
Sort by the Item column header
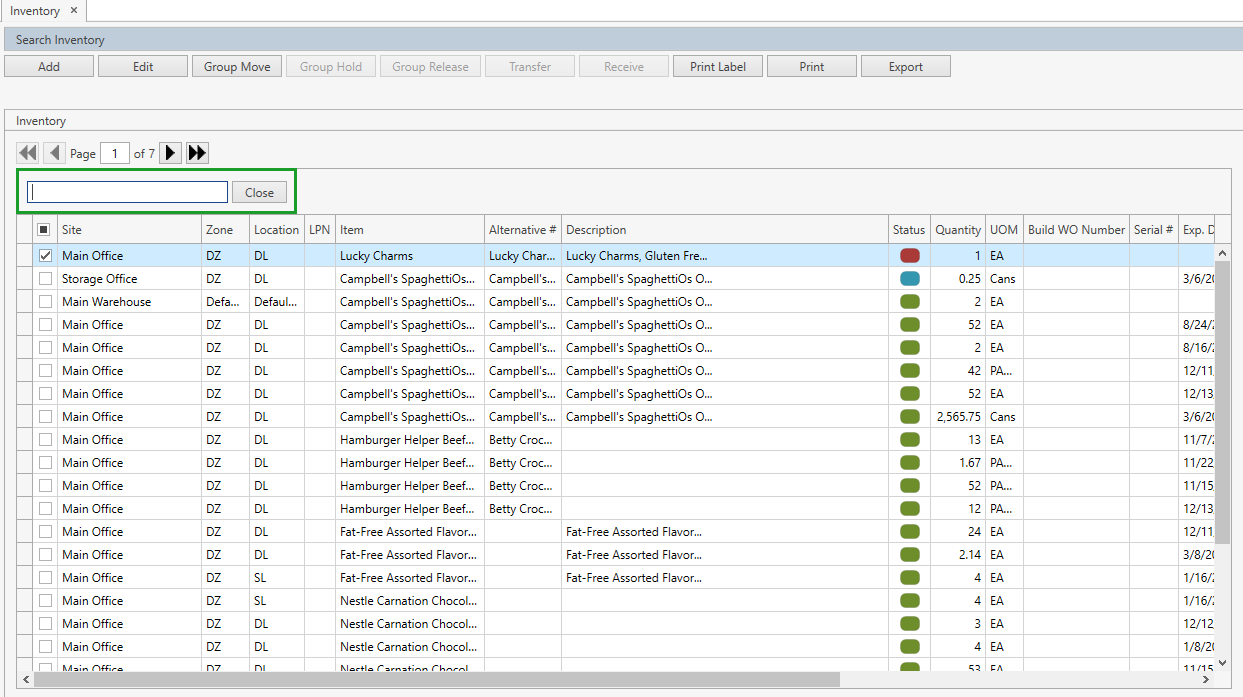(410, 230)
